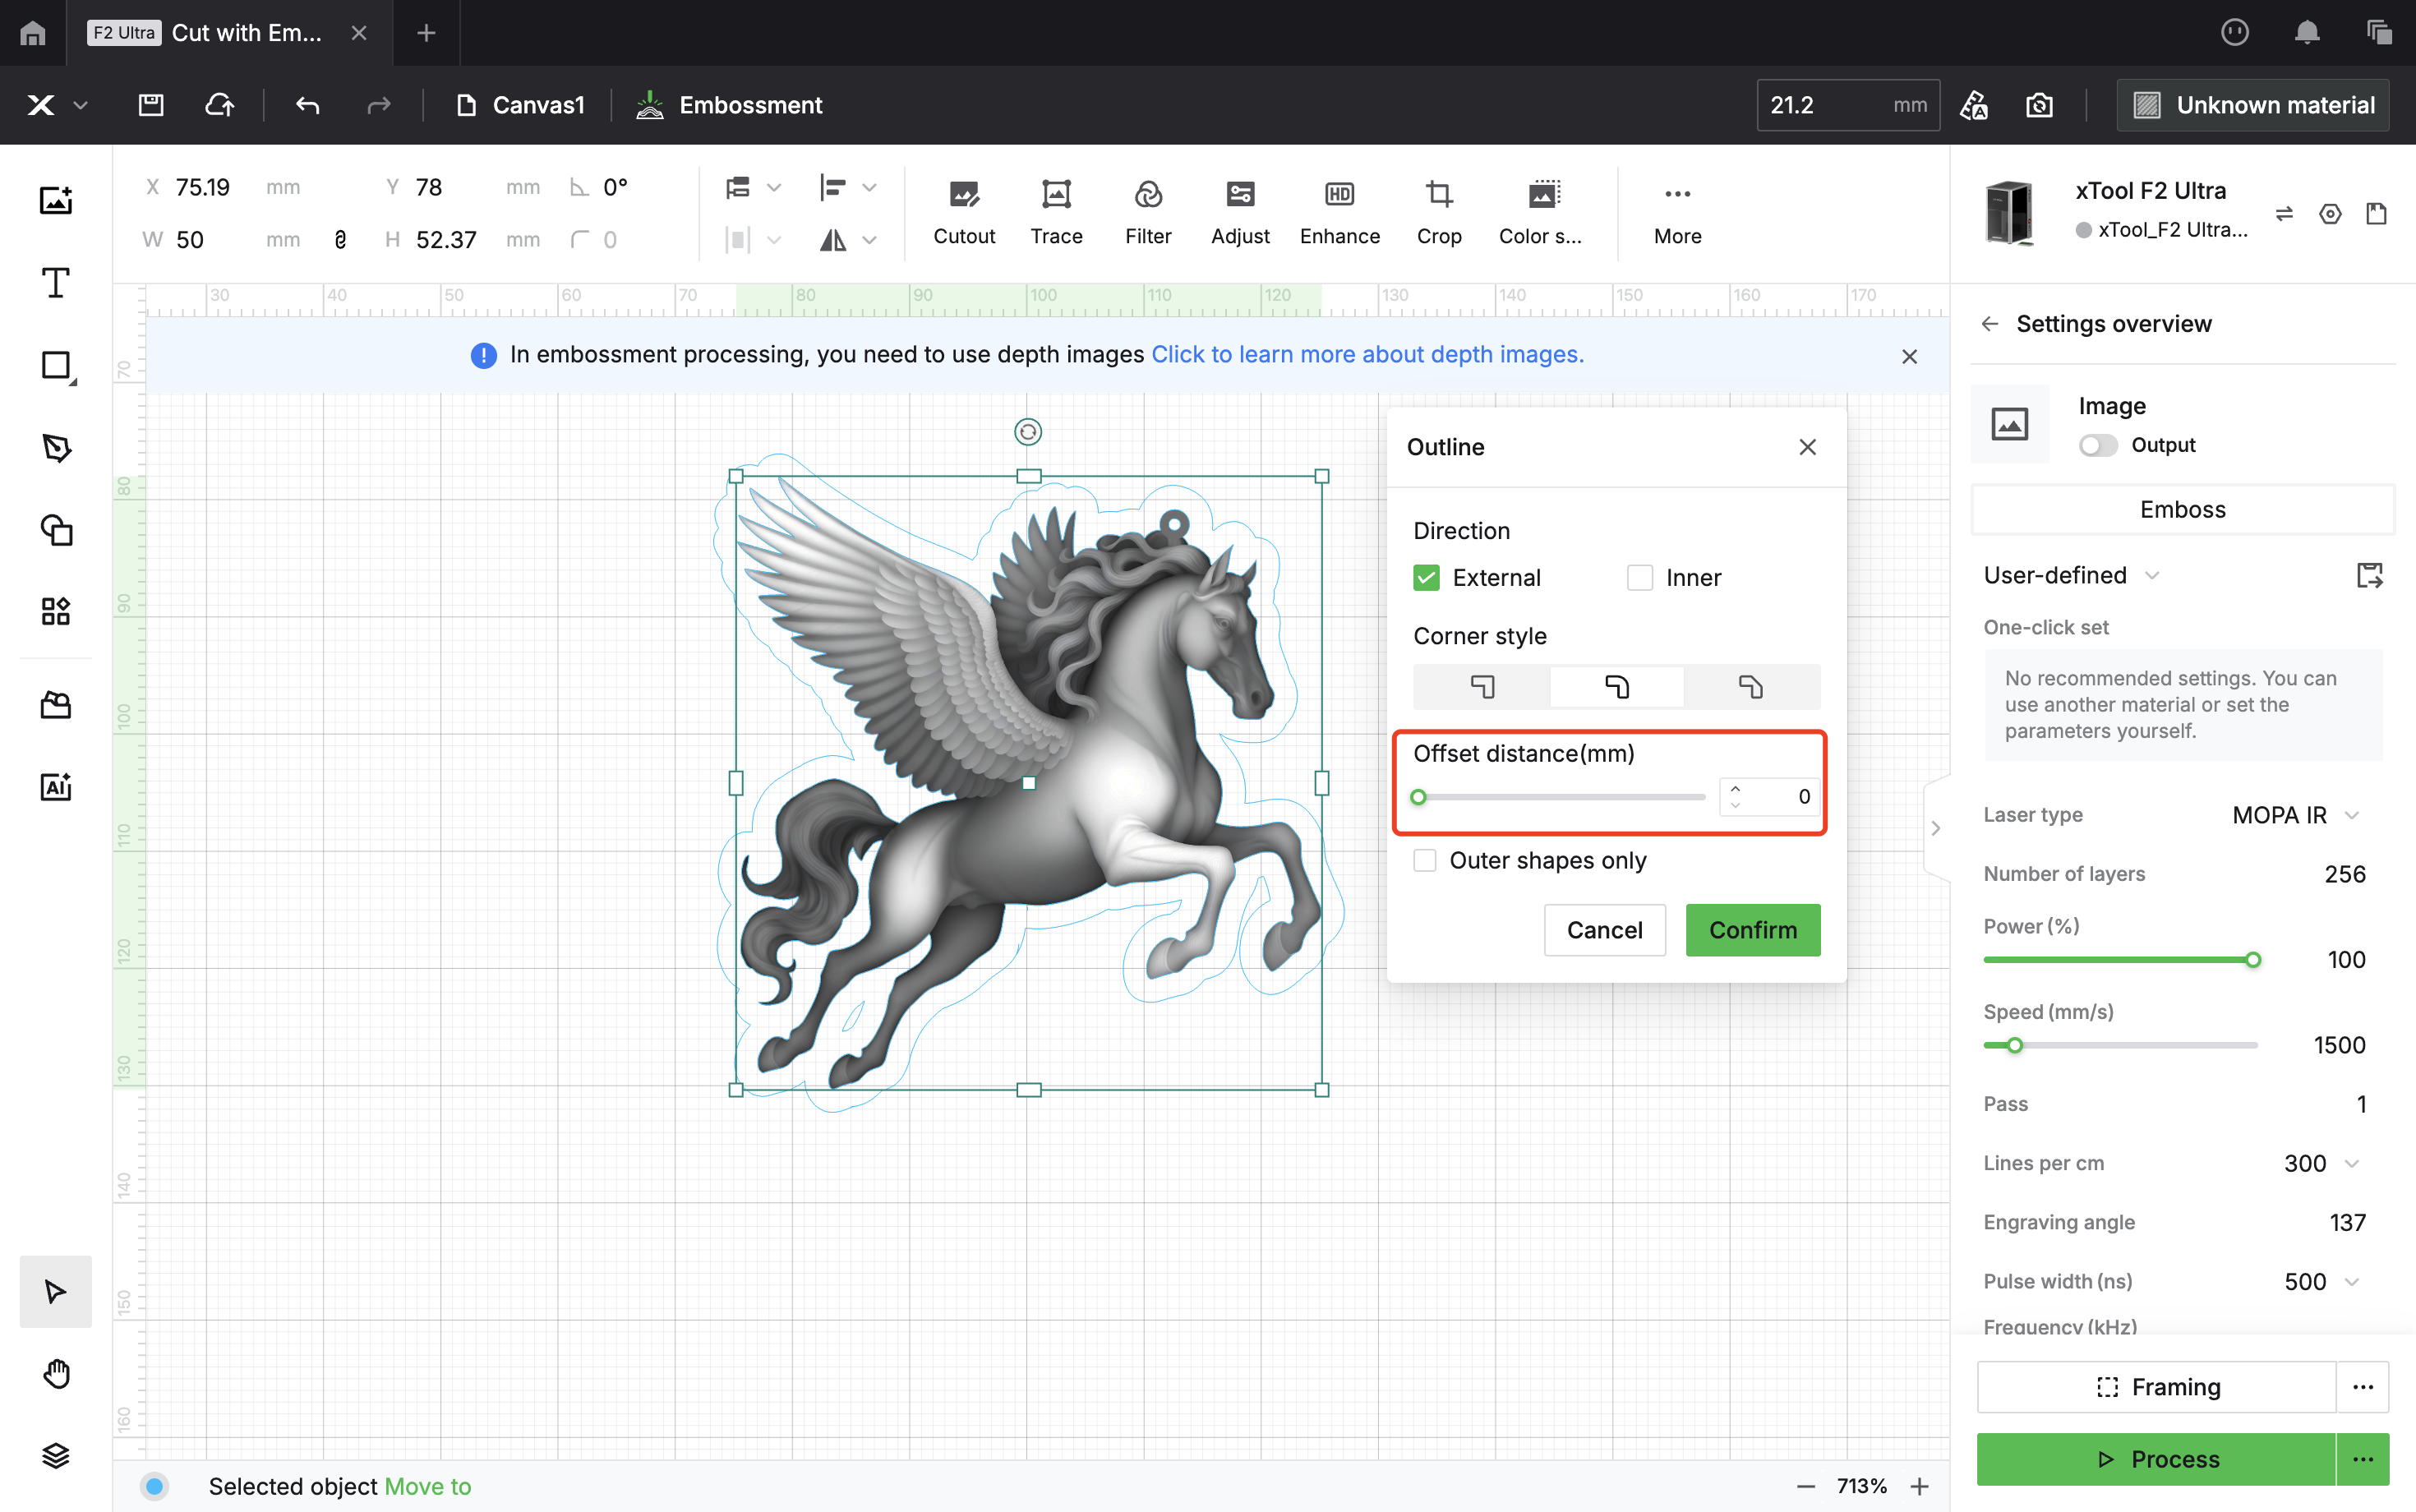Open a new tab with plus button
Screen dimensions: 2416x1512
coord(426,33)
